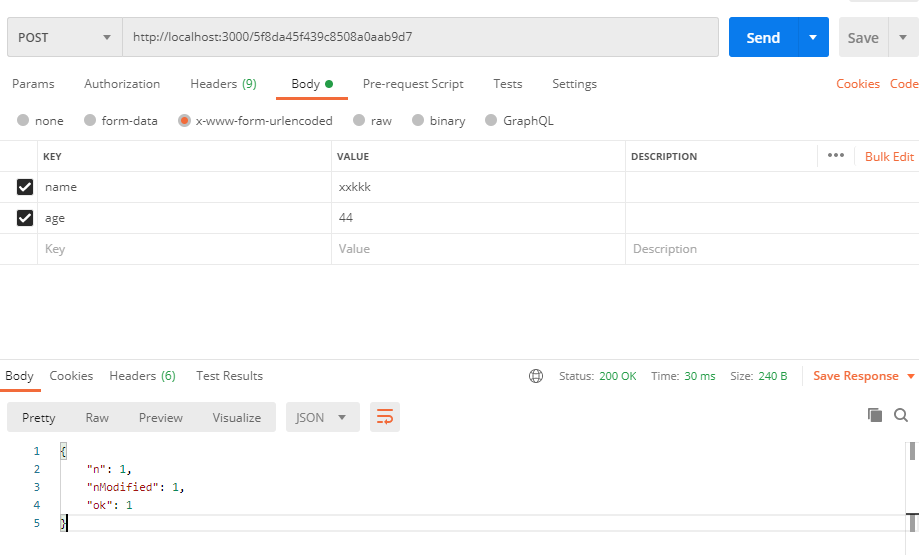The width and height of the screenshot is (919, 555).
Task: Uncheck the age parameter checkbox
Action: [25, 218]
